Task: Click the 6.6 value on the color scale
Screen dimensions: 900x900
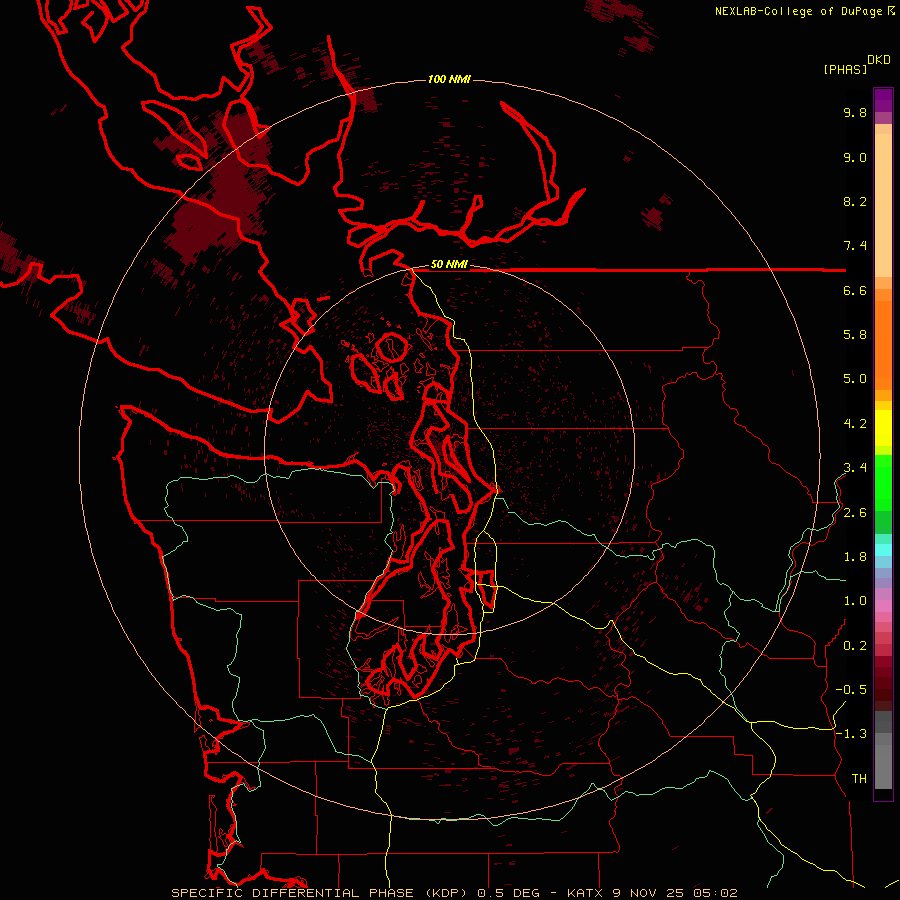Action: 855,290
